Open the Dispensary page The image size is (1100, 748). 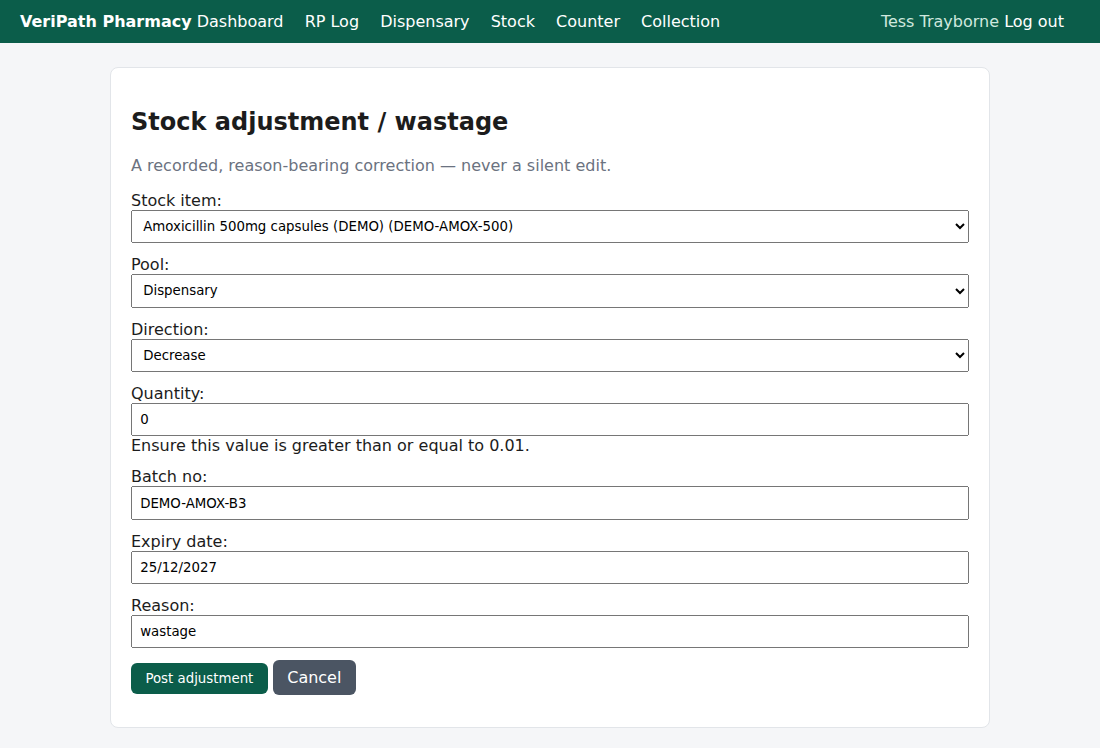point(424,21)
